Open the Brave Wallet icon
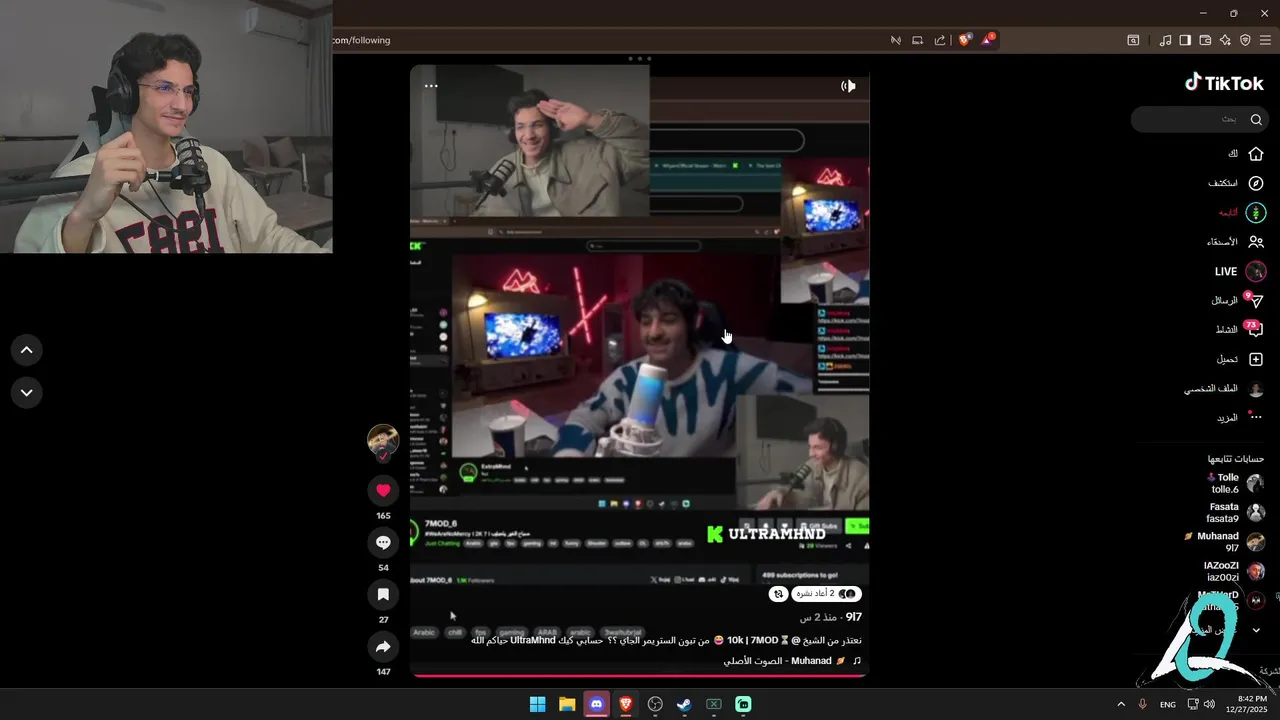The height and width of the screenshot is (720, 1280). pos(1205,40)
